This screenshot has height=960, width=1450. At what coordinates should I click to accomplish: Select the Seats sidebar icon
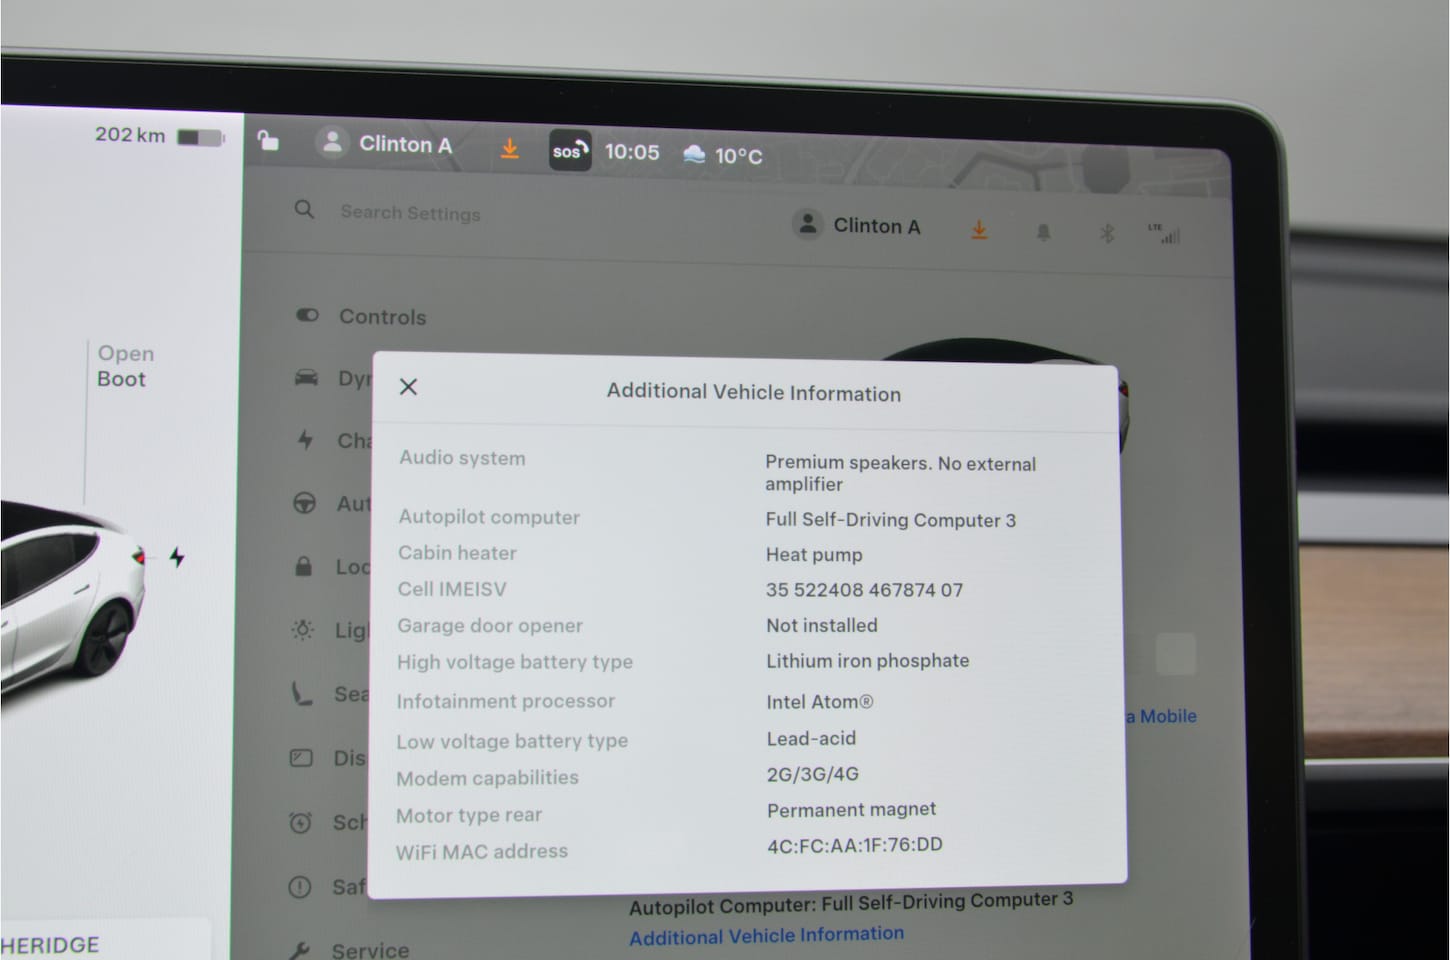click(x=302, y=693)
